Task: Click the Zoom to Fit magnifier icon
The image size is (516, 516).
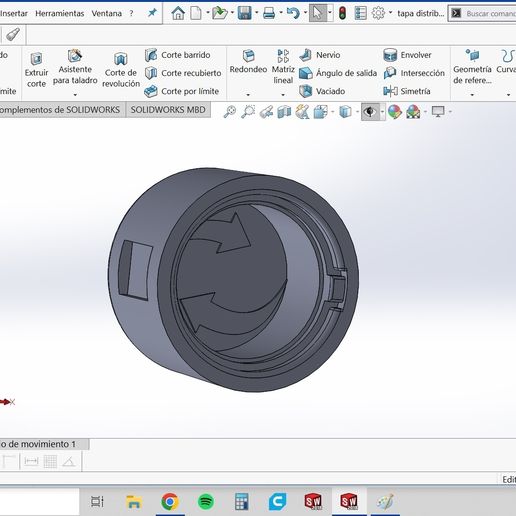Action: 230,112
